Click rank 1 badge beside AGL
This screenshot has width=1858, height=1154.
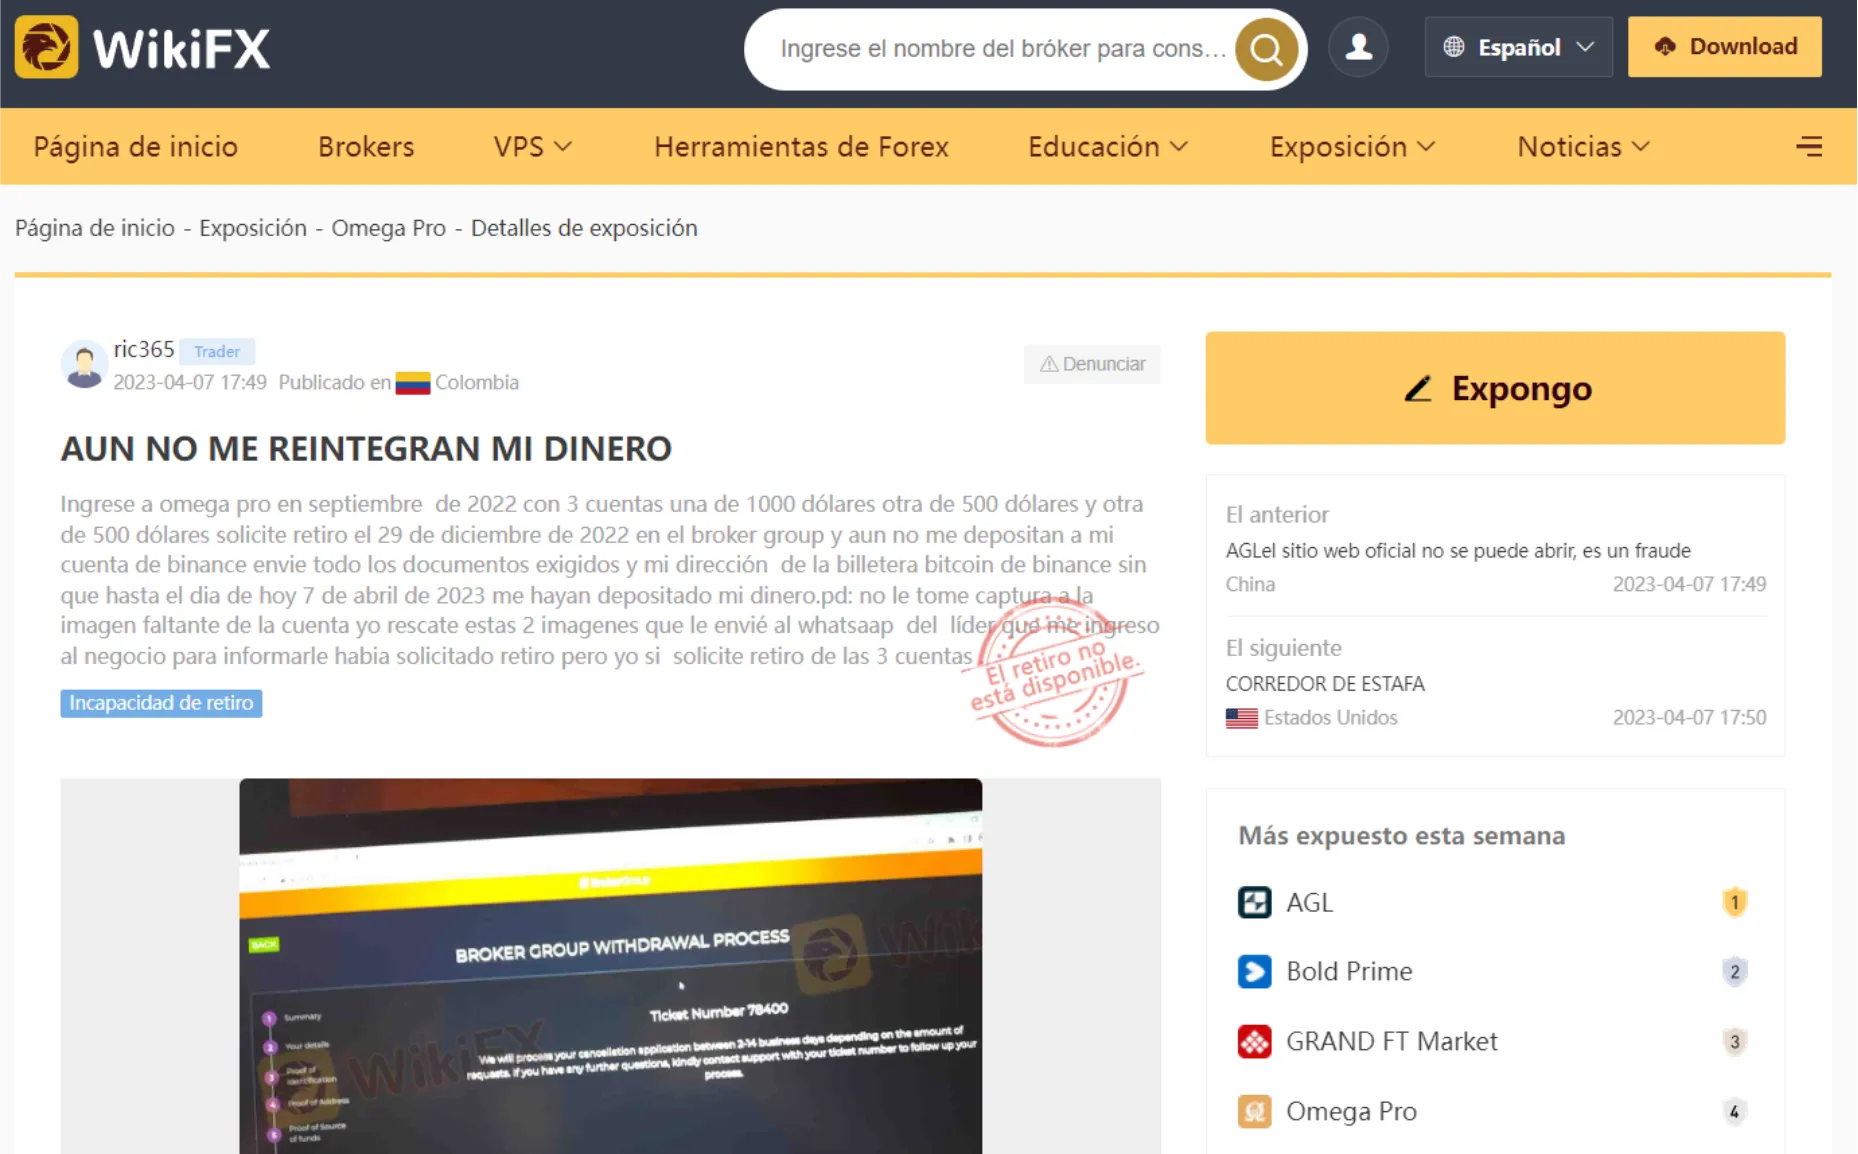click(1735, 902)
